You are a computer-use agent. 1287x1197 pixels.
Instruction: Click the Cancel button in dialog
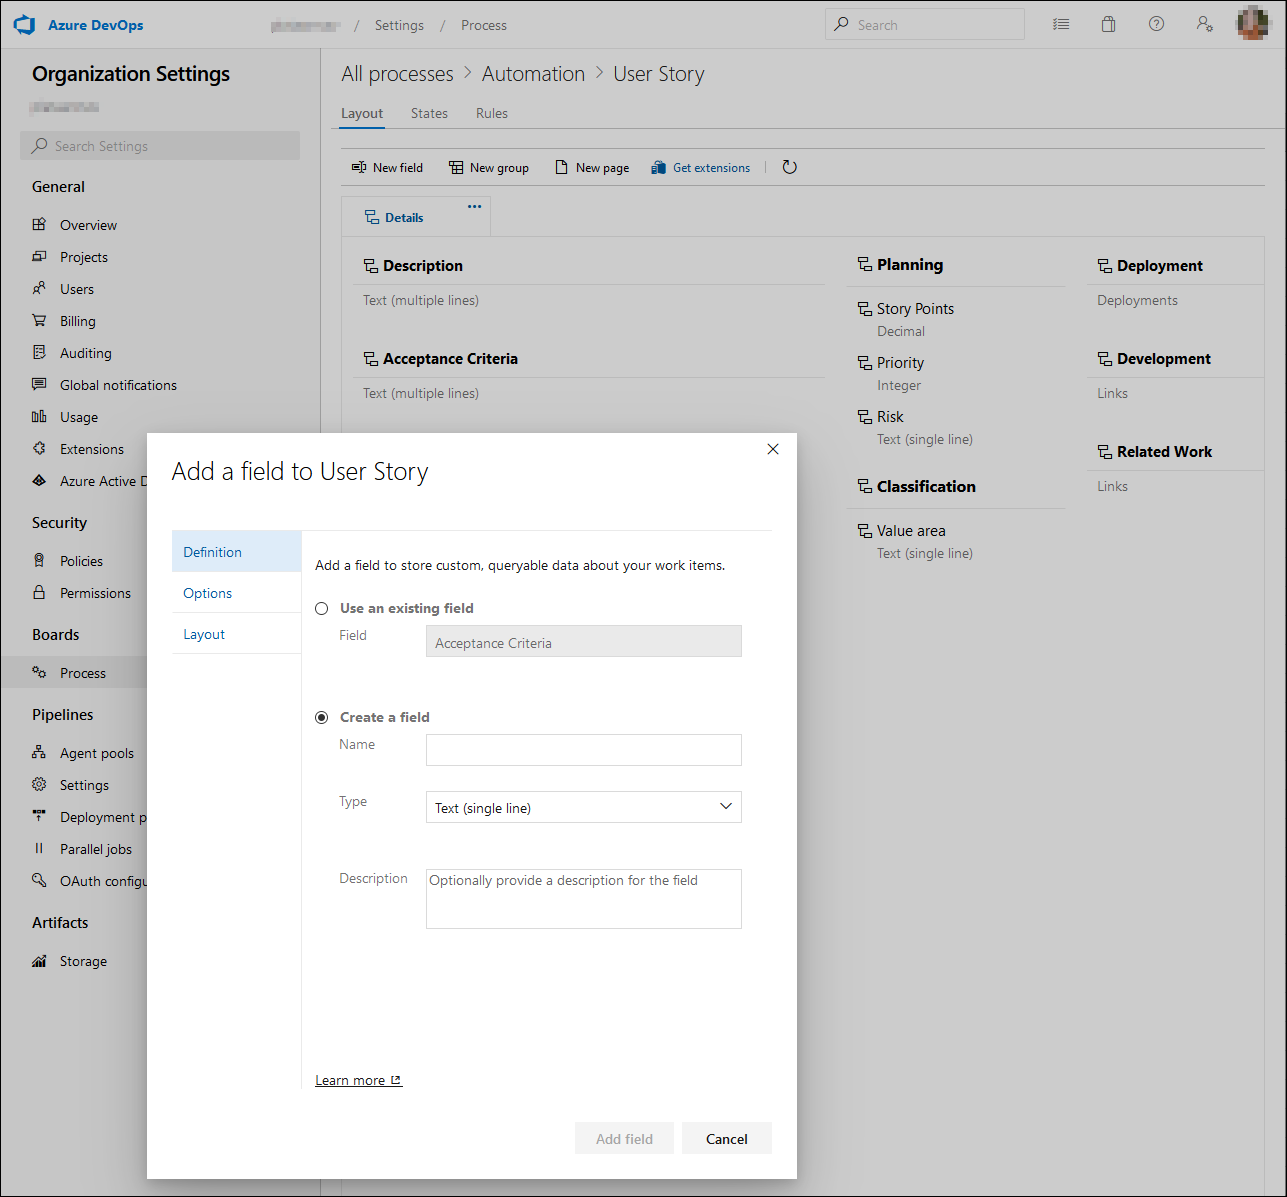727,1138
